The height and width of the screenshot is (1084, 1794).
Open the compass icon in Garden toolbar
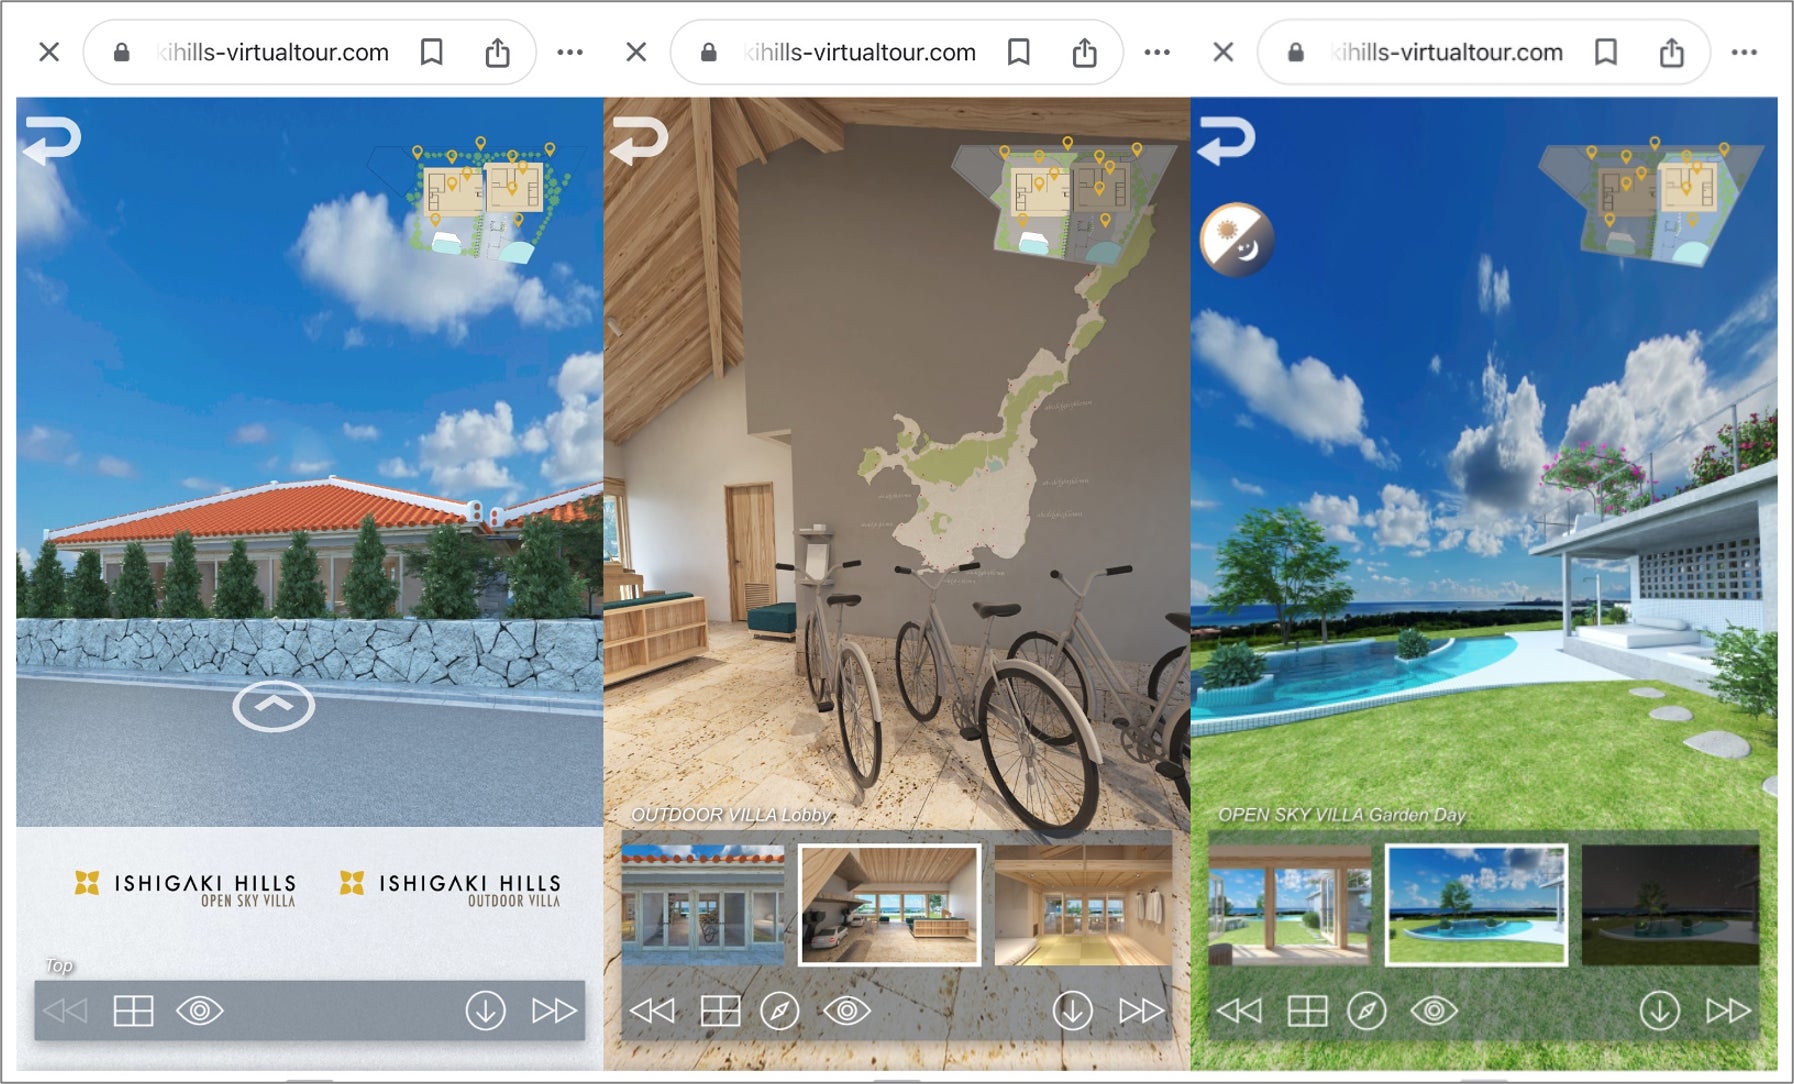1366,1011
